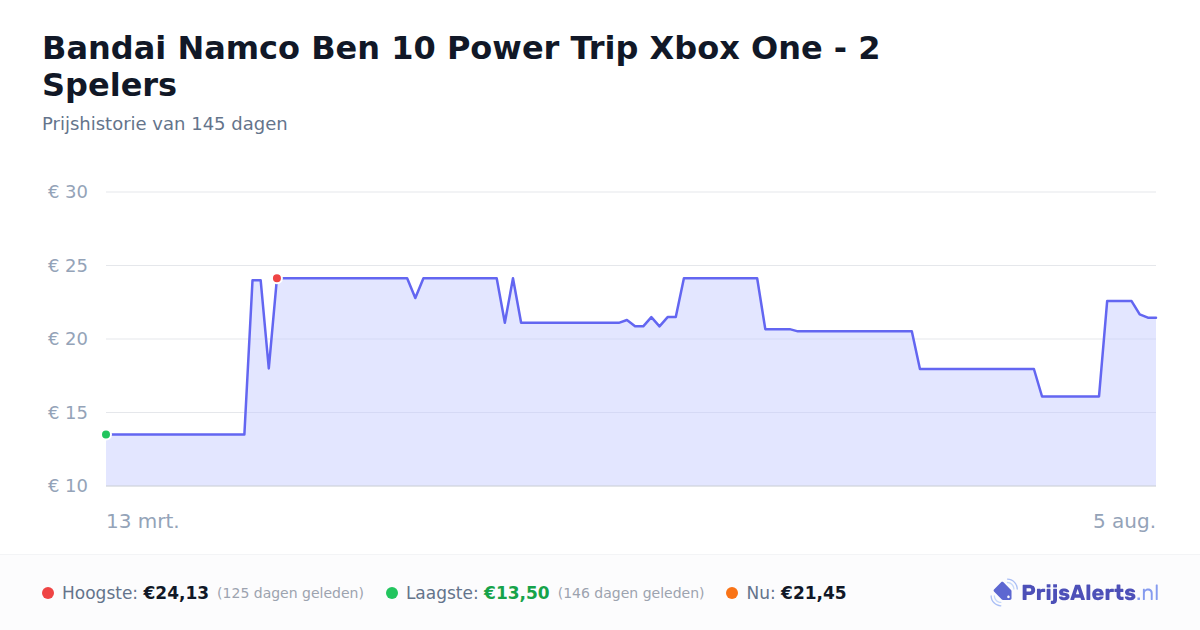Click the 13 mrt. start date label
1200x630 pixels.
click(x=143, y=521)
